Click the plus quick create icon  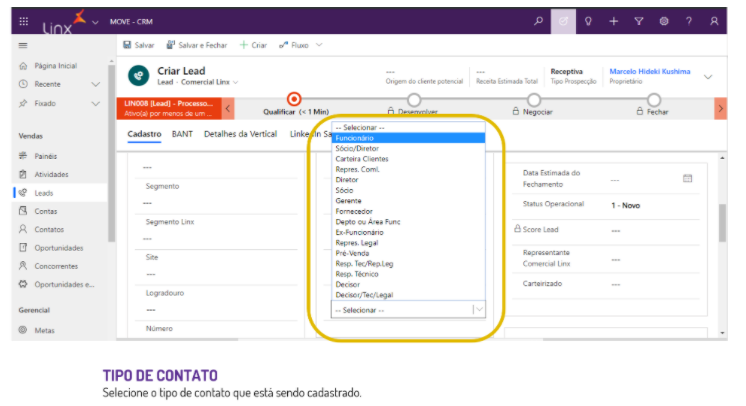614,21
